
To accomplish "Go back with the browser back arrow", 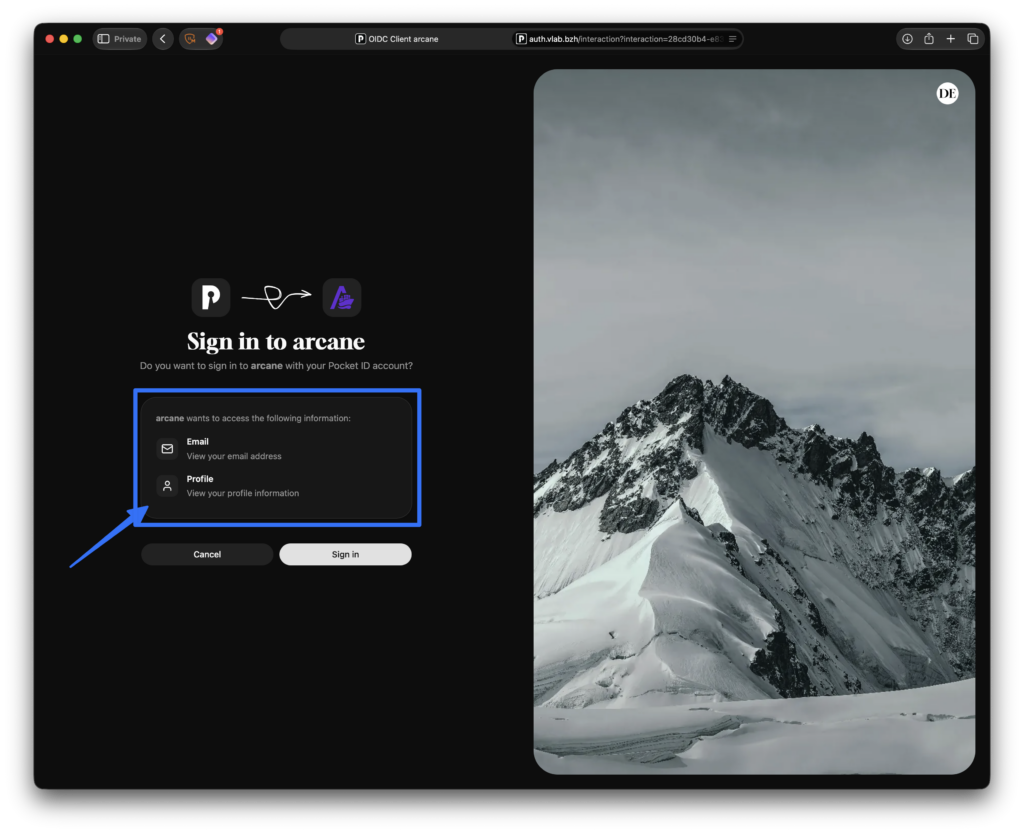I will pos(163,39).
